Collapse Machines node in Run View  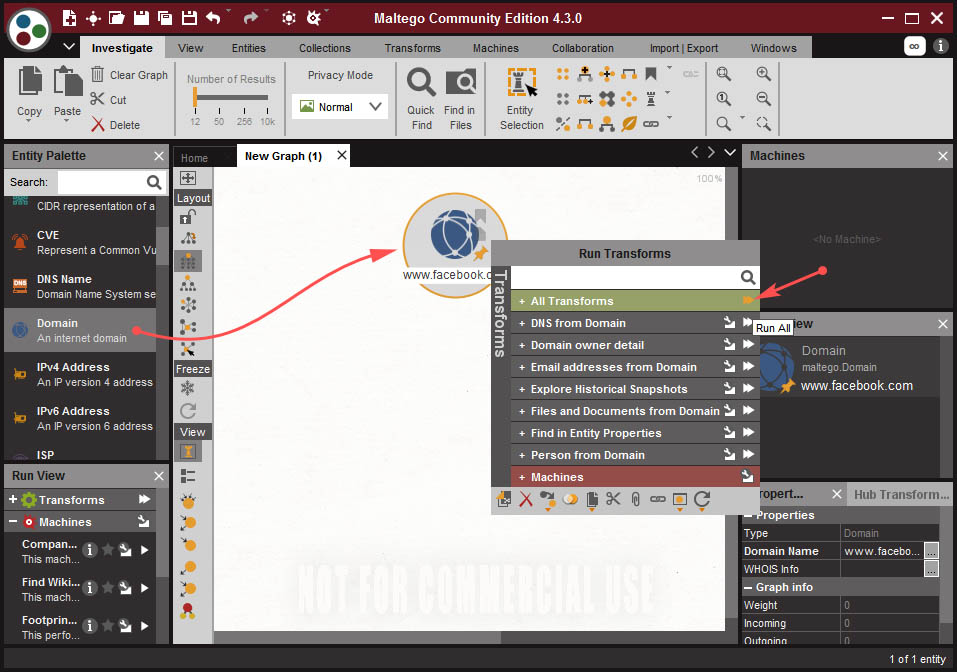tap(13, 521)
